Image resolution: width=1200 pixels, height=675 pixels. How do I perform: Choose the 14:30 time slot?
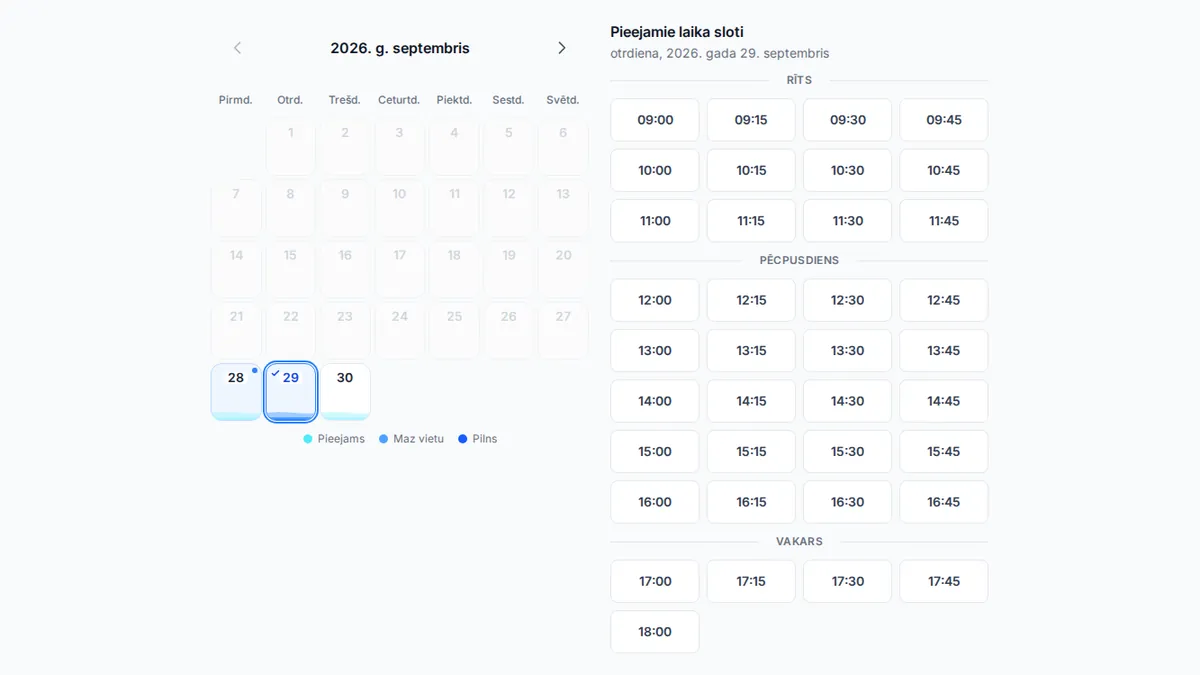pyautogui.click(x=847, y=401)
